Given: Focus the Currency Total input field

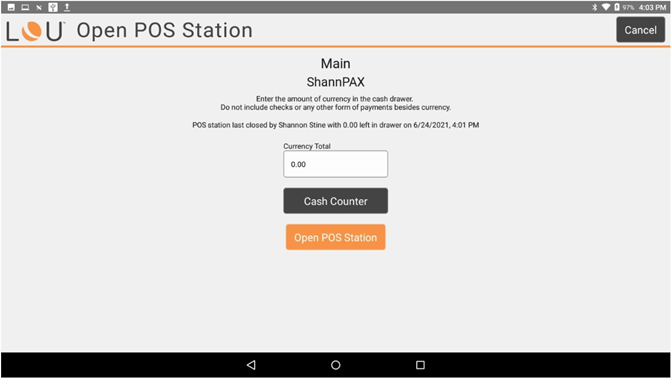Looking at the screenshot, I should [336, 164].
